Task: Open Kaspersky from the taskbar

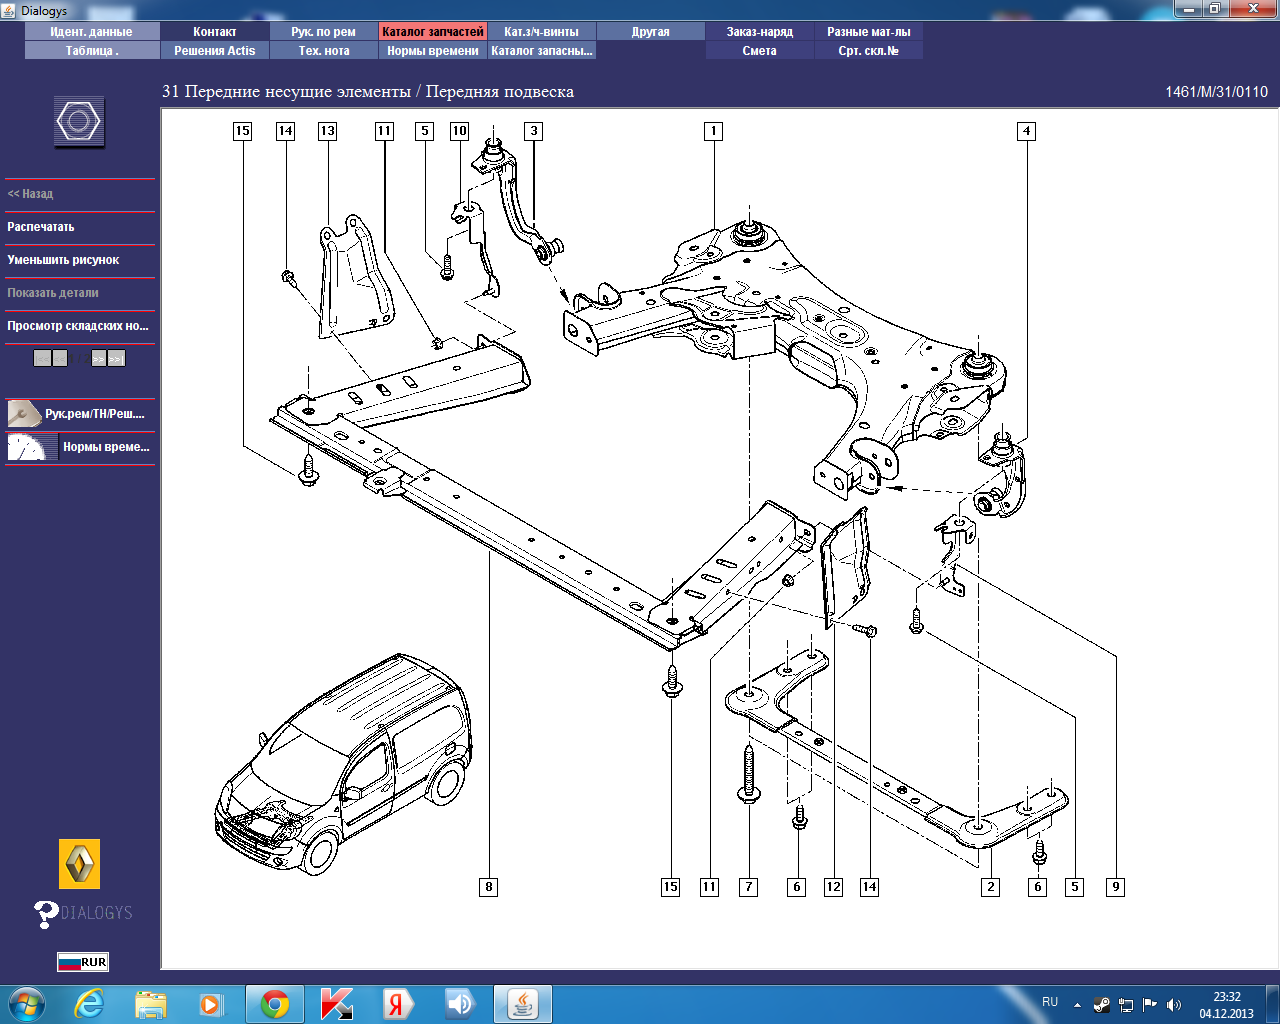Action: coord(337,1004)
